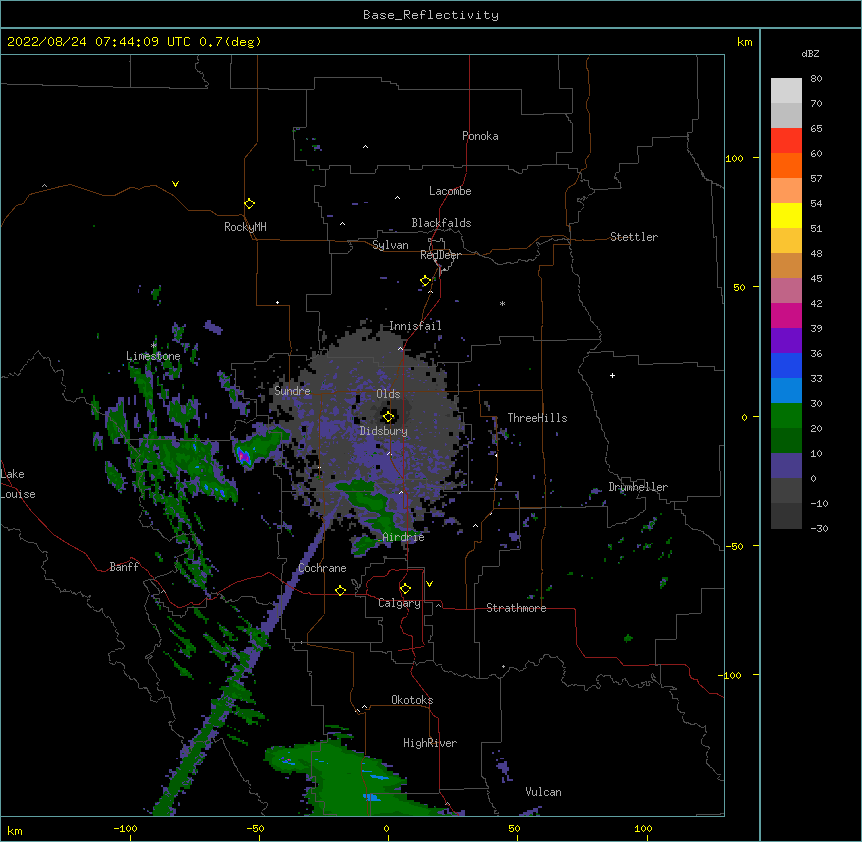Click the 45 value in the dBZ legend
The image size is (862, 842).
point(816,279)
